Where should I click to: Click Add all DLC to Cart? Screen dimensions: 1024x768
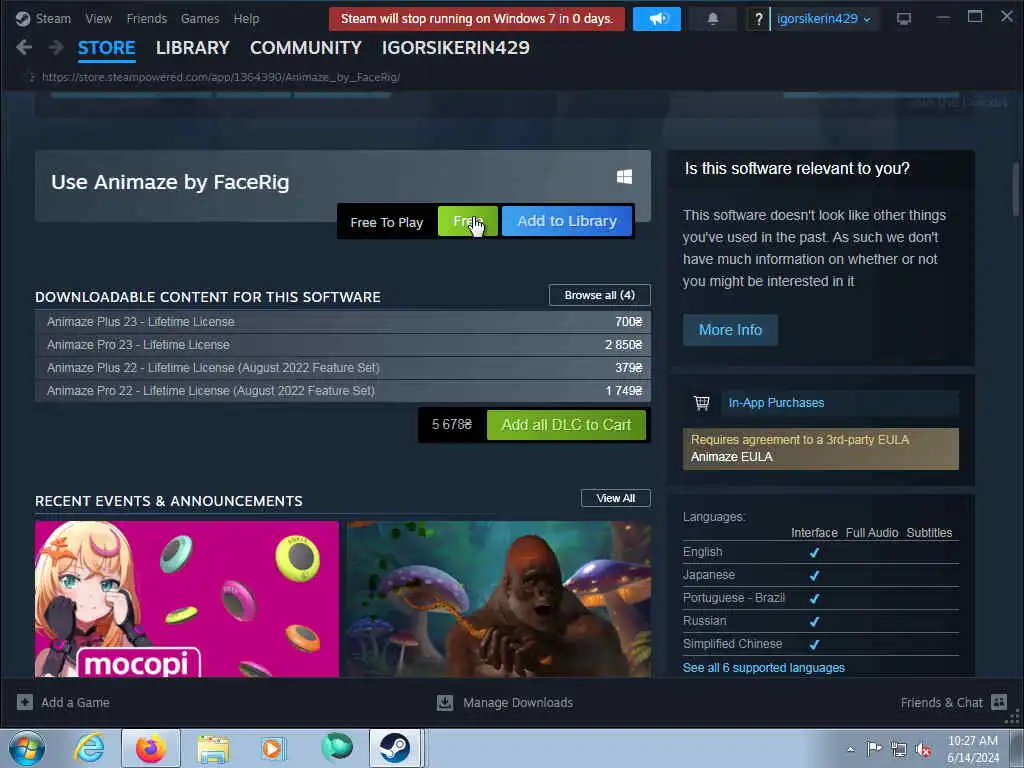tap(566, 424)
